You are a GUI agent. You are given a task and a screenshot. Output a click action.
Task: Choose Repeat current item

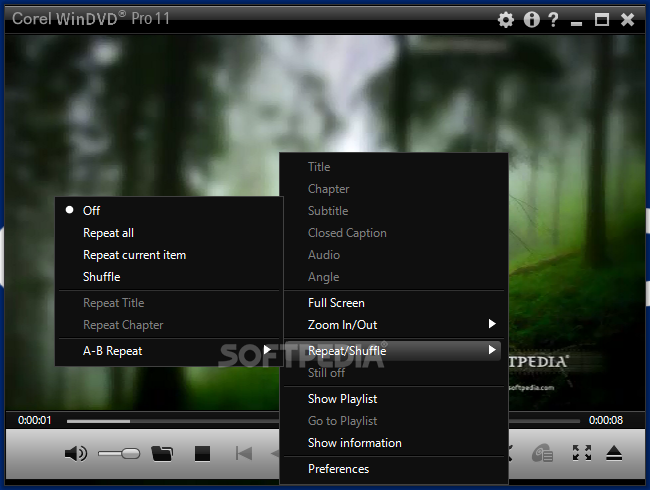[169, 255]
